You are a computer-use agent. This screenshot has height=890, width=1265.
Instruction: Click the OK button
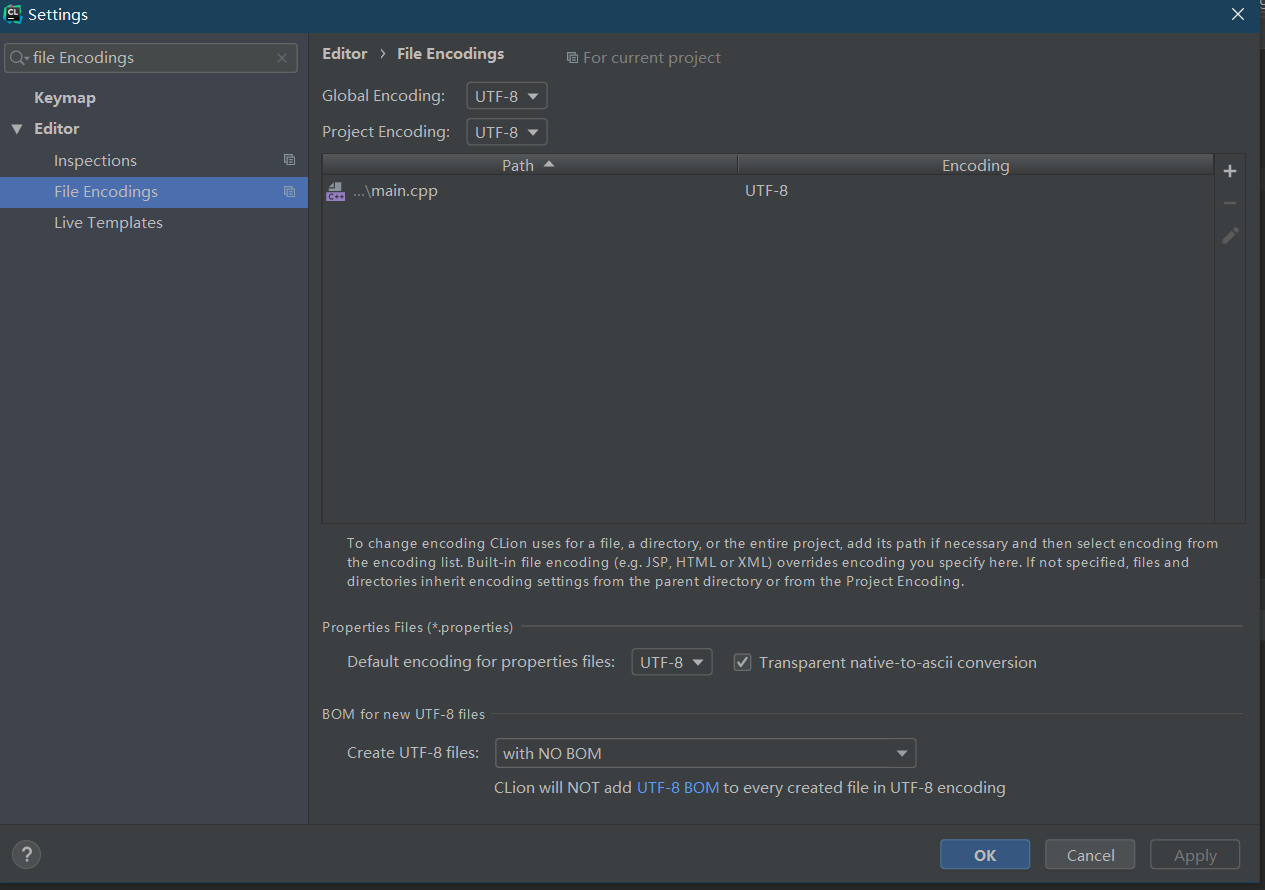[x=985, y=855]
